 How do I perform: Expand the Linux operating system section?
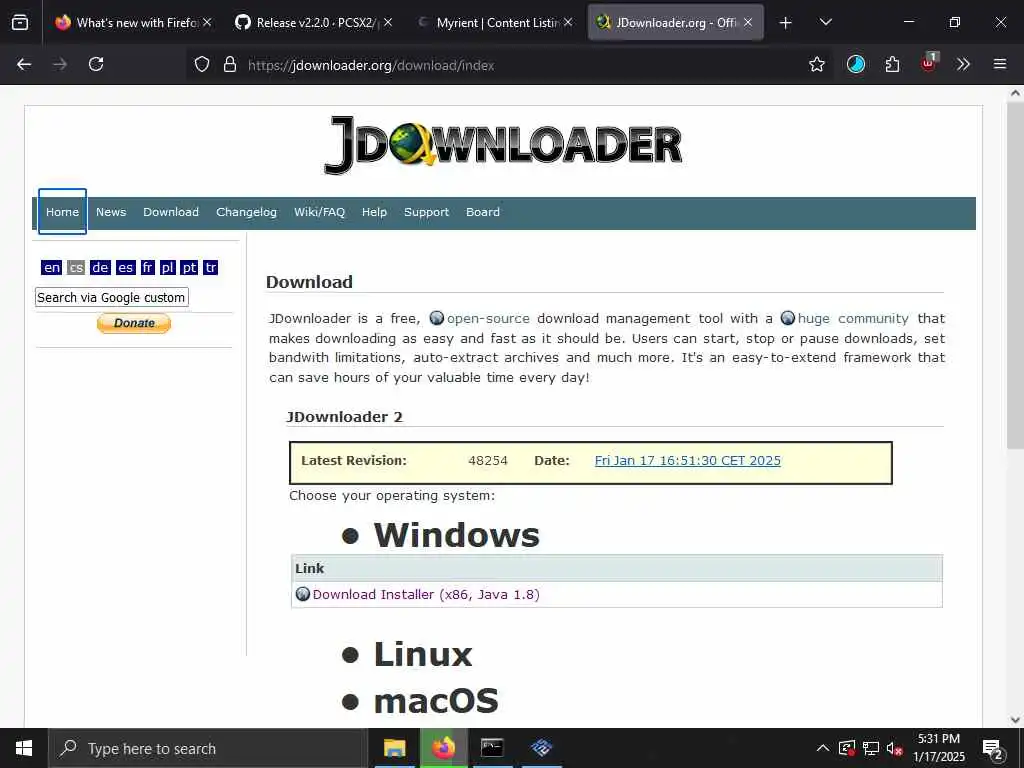pos(423,654)
